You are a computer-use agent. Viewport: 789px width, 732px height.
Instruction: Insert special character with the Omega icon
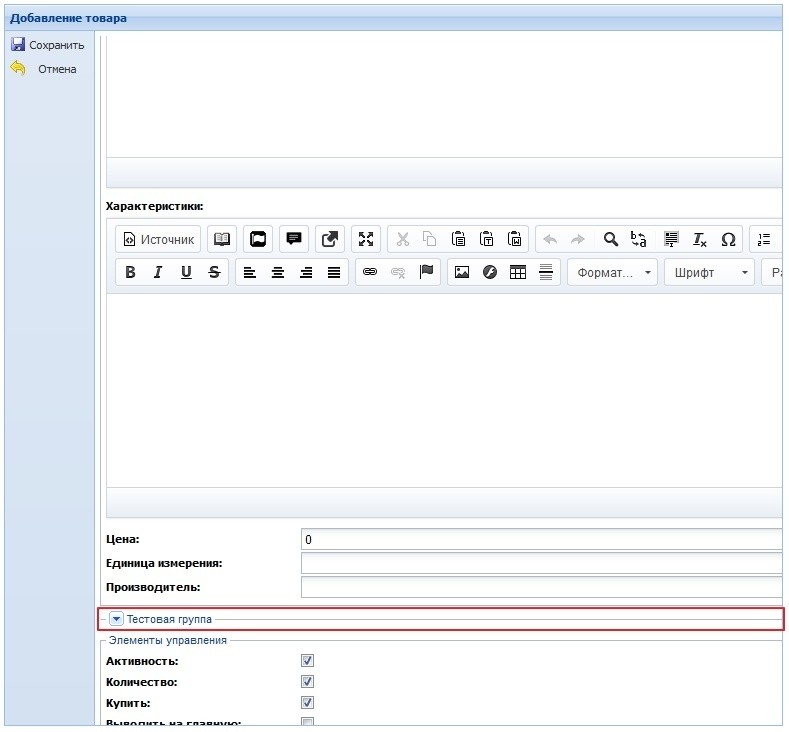(x=728, y=240)
